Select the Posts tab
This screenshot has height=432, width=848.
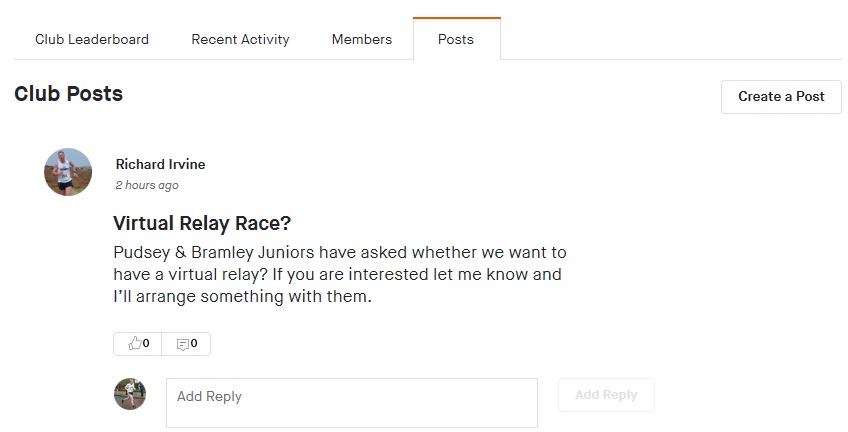[456, 40]
